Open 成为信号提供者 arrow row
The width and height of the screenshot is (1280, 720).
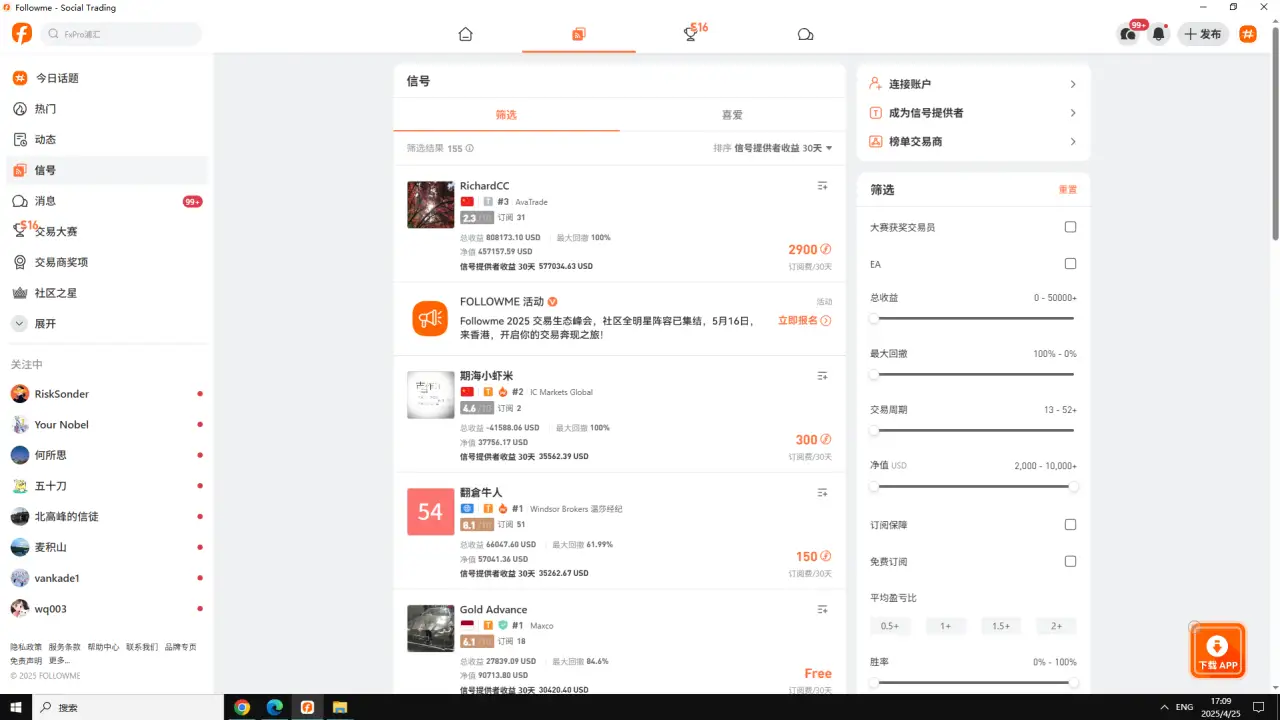pos(973,113)
